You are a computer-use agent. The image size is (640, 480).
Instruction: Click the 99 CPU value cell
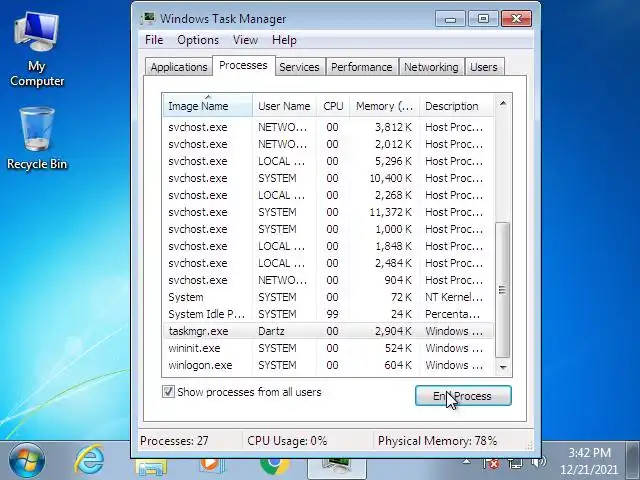pos(332,314)
